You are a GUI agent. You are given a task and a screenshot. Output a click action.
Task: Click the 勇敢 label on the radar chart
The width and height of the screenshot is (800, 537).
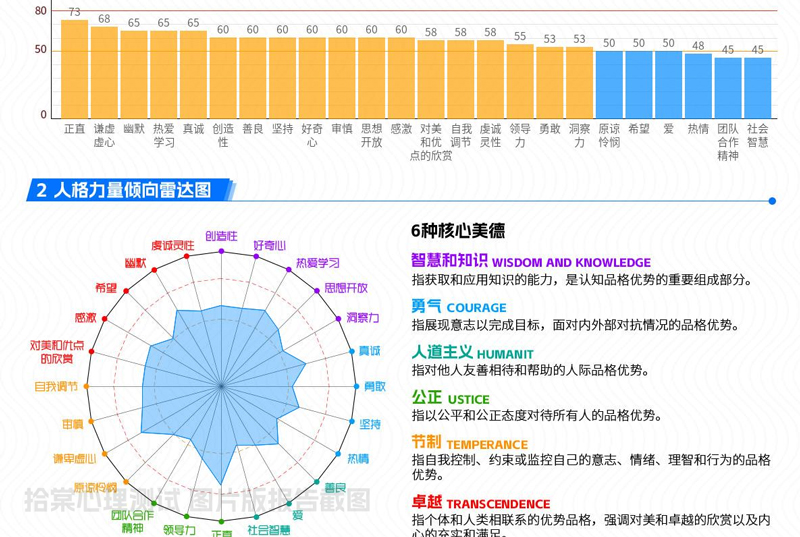[374, 387]
